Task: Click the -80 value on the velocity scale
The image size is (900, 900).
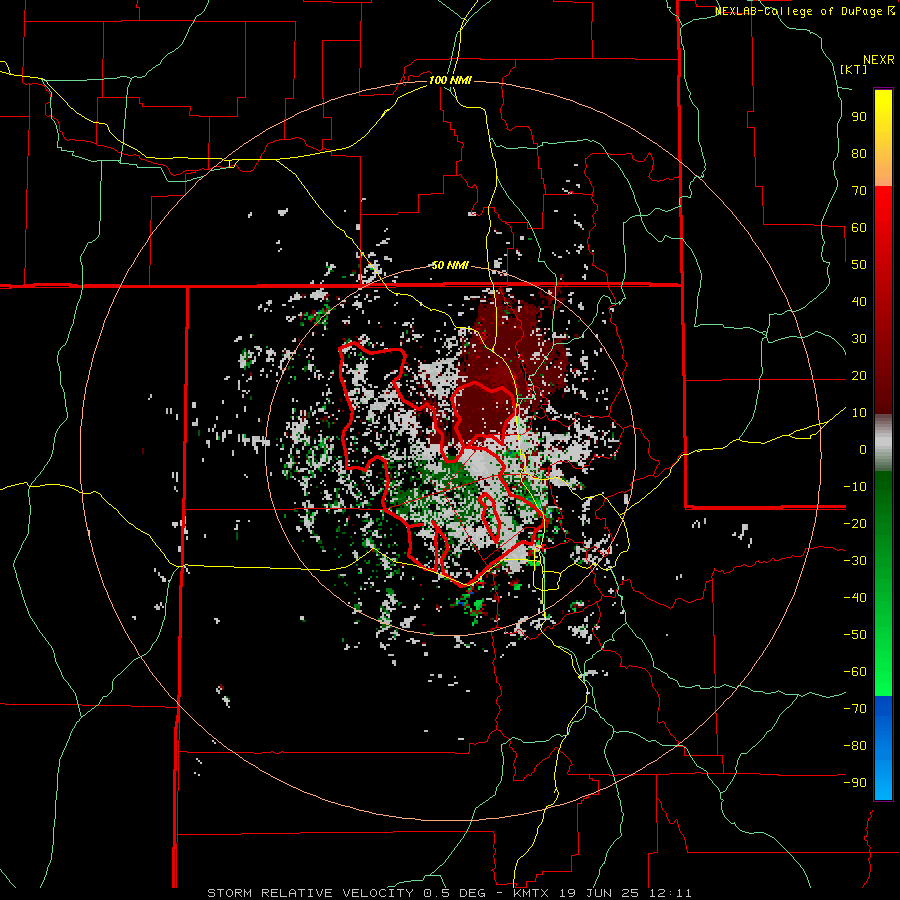Action: [855, 746]
